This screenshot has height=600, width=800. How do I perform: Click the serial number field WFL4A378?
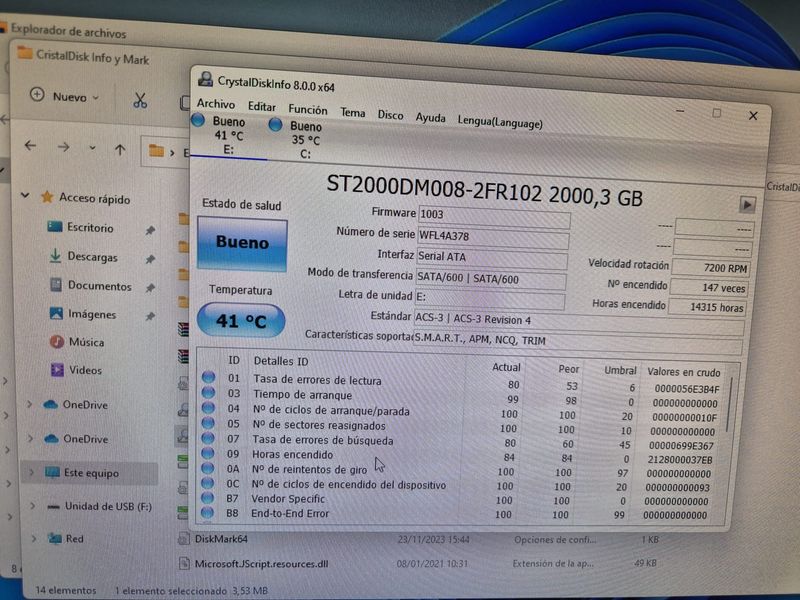[493, 238]
